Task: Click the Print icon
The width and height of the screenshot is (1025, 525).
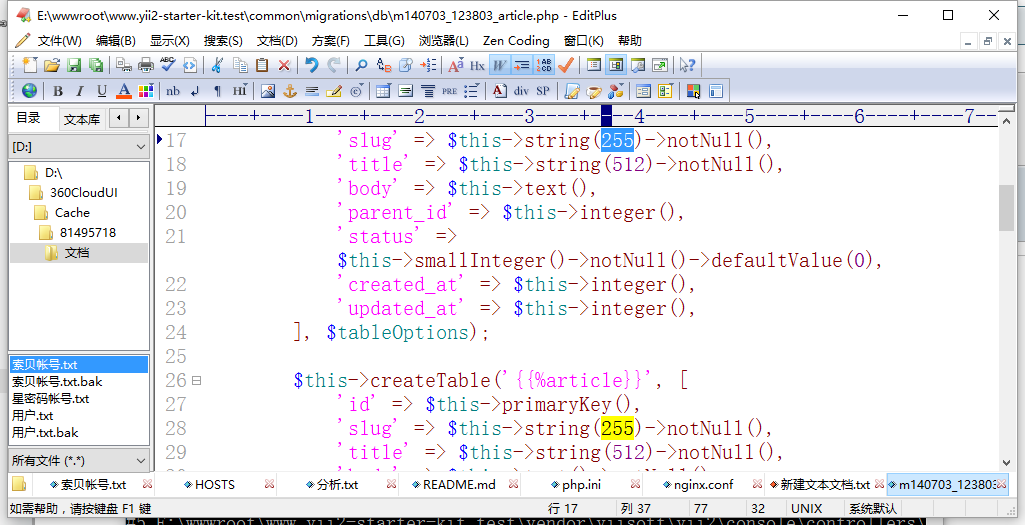Action: point(146,65)
